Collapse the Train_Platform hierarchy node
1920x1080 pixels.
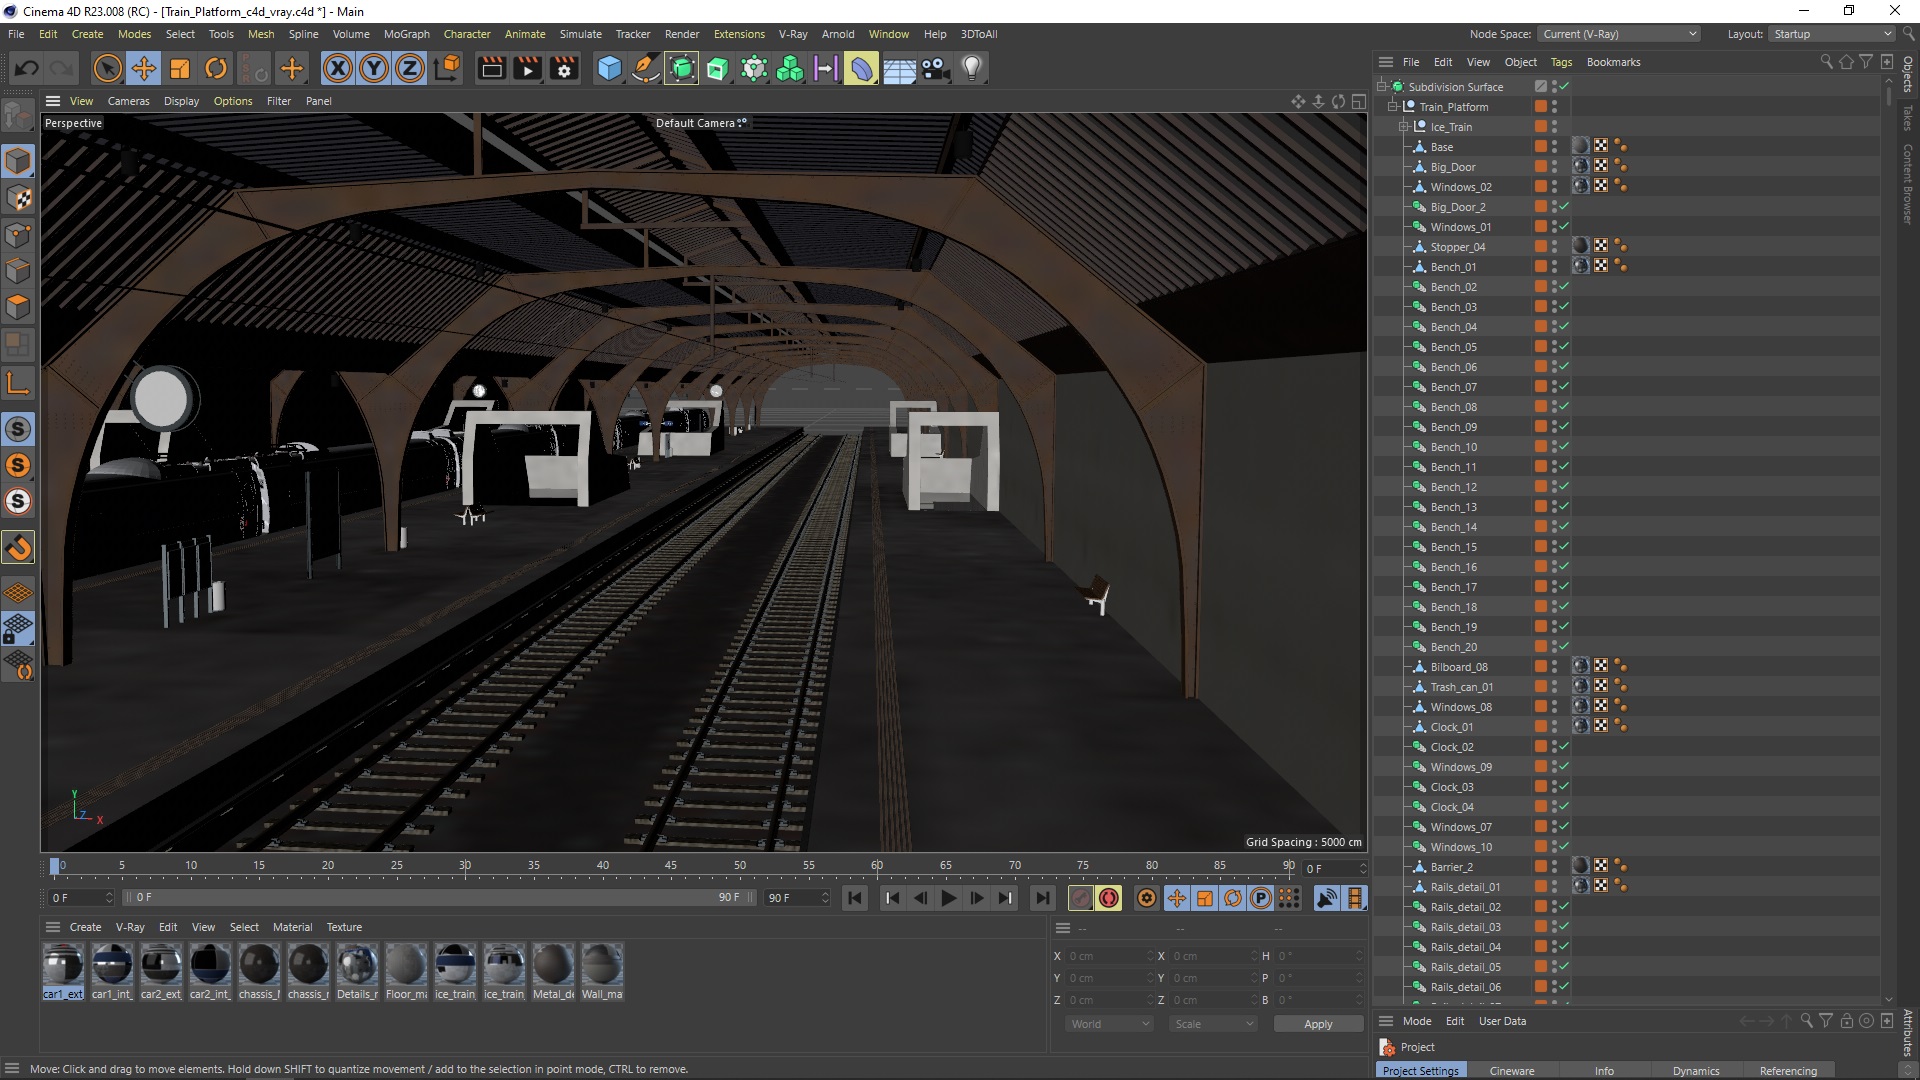(x=1393, y=107)
